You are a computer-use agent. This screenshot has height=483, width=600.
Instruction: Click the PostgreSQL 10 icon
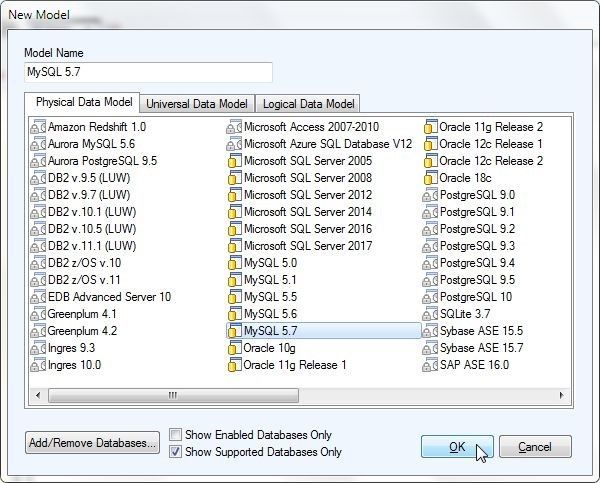click(430, 297)
